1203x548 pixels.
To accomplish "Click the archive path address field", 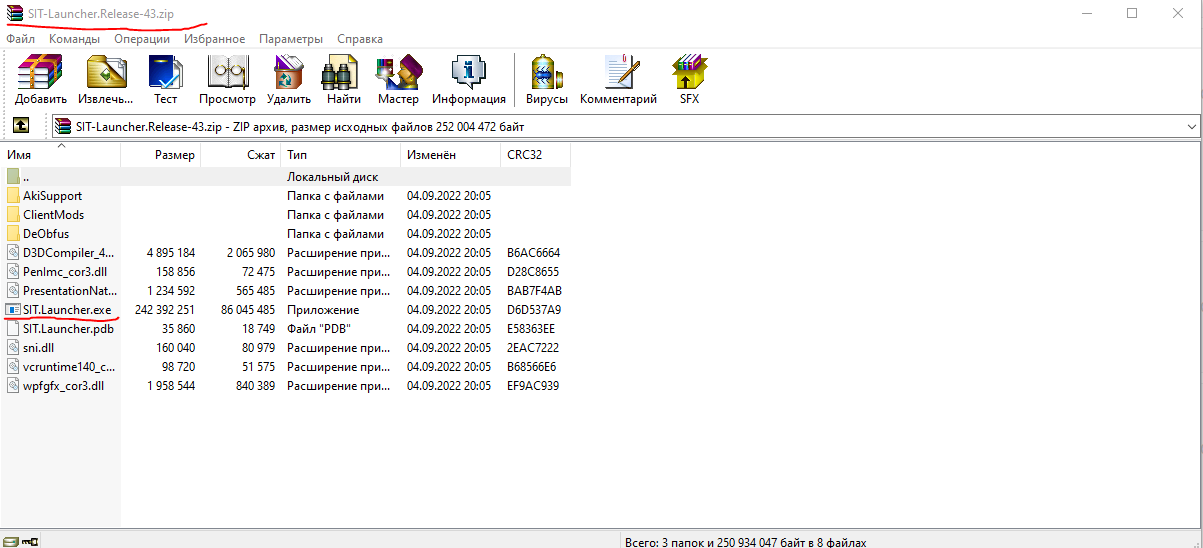I will coord(625,127).
